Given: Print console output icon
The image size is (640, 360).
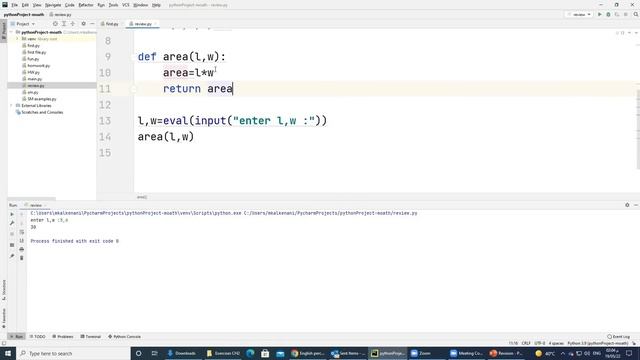Looking at the screenshot, I should click(22, 249).
